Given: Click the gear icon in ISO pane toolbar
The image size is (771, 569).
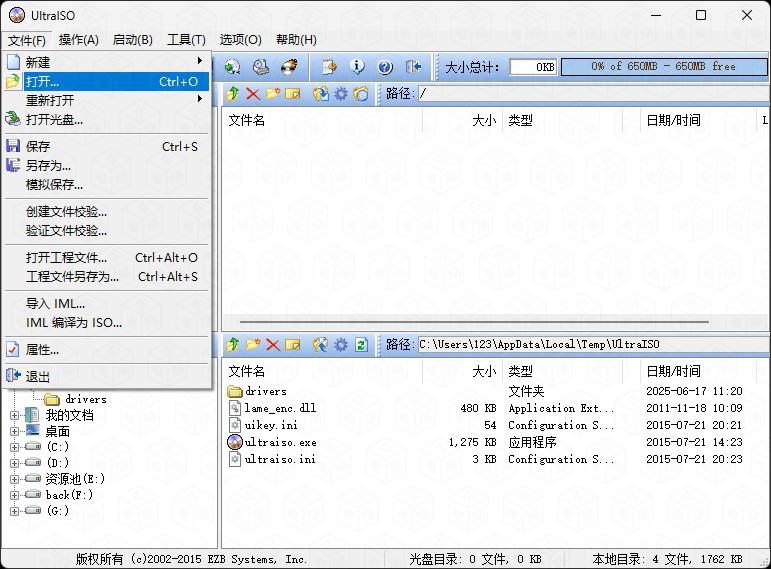Looking at the screenshot, I should (341, 94).
